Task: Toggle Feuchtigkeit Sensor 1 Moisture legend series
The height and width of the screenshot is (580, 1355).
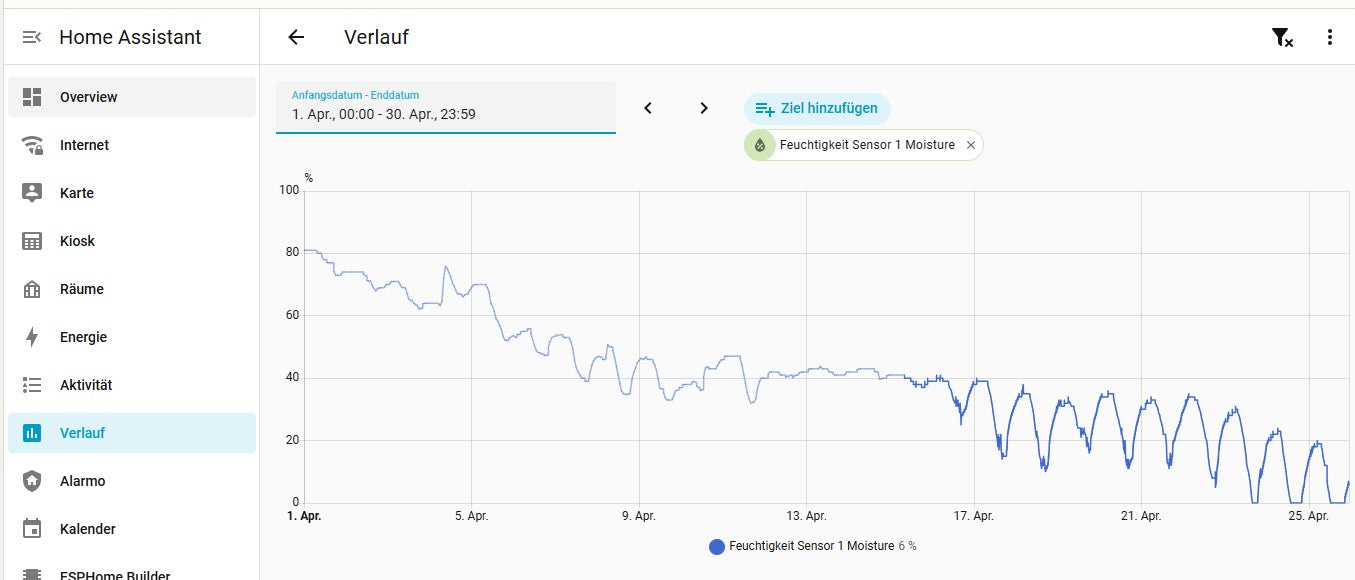Action: (x=811, y=546)
